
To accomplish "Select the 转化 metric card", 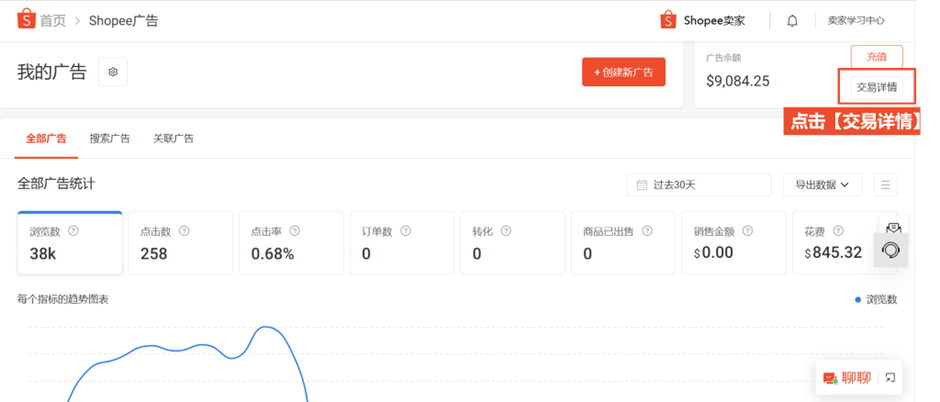I will [513, 243].
